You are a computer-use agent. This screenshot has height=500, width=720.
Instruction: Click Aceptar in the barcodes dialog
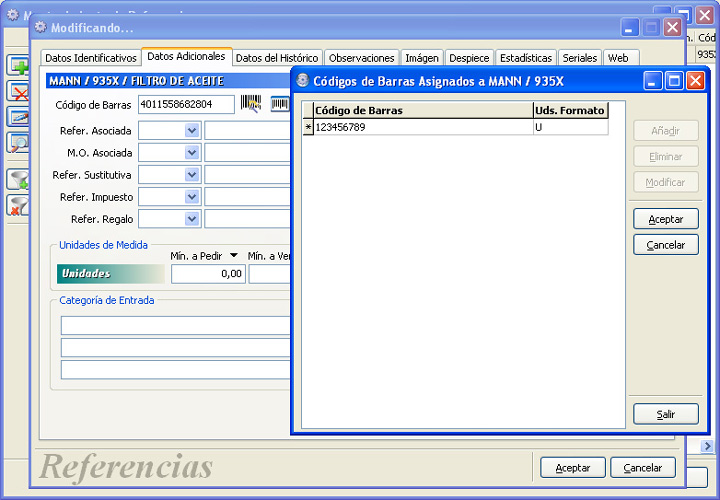666,219
